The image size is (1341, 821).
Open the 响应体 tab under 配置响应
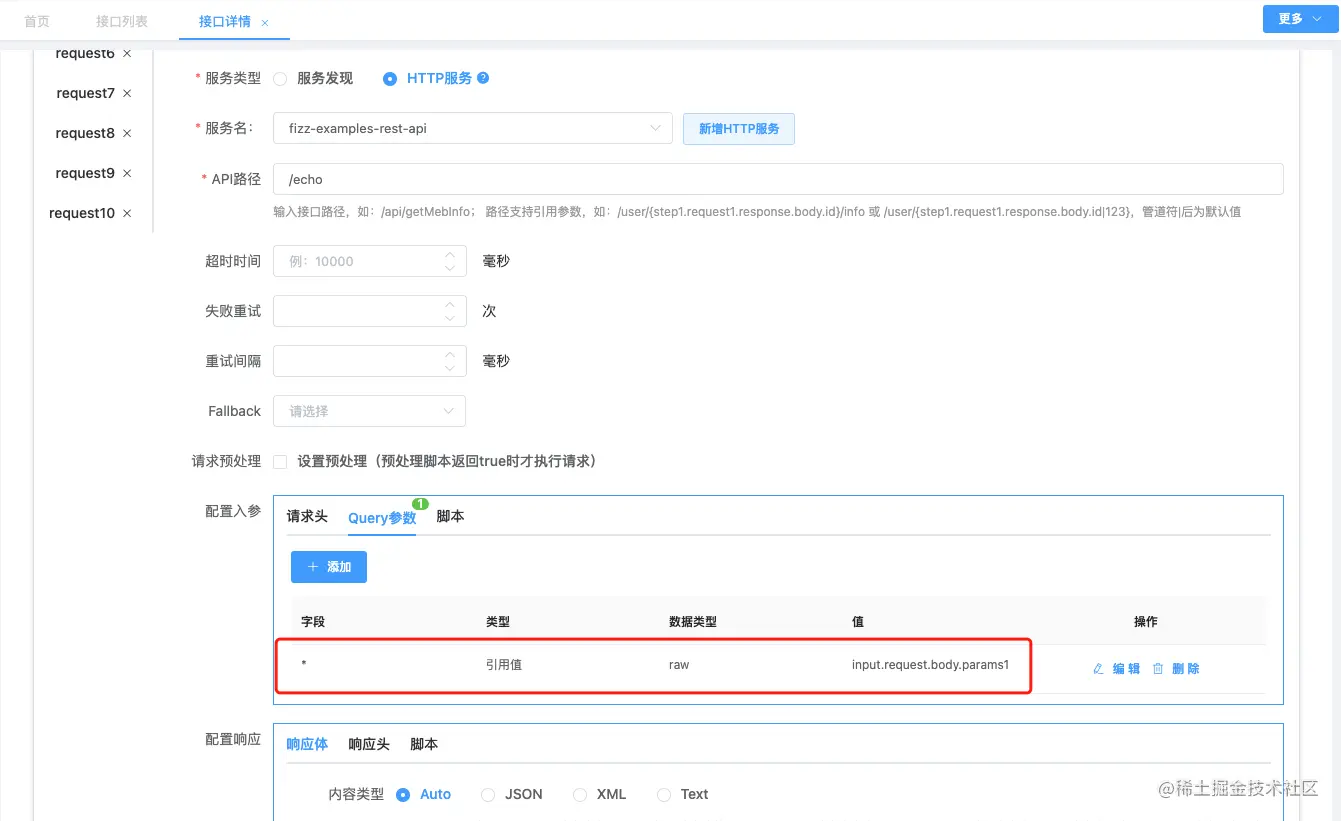point(307,744)
